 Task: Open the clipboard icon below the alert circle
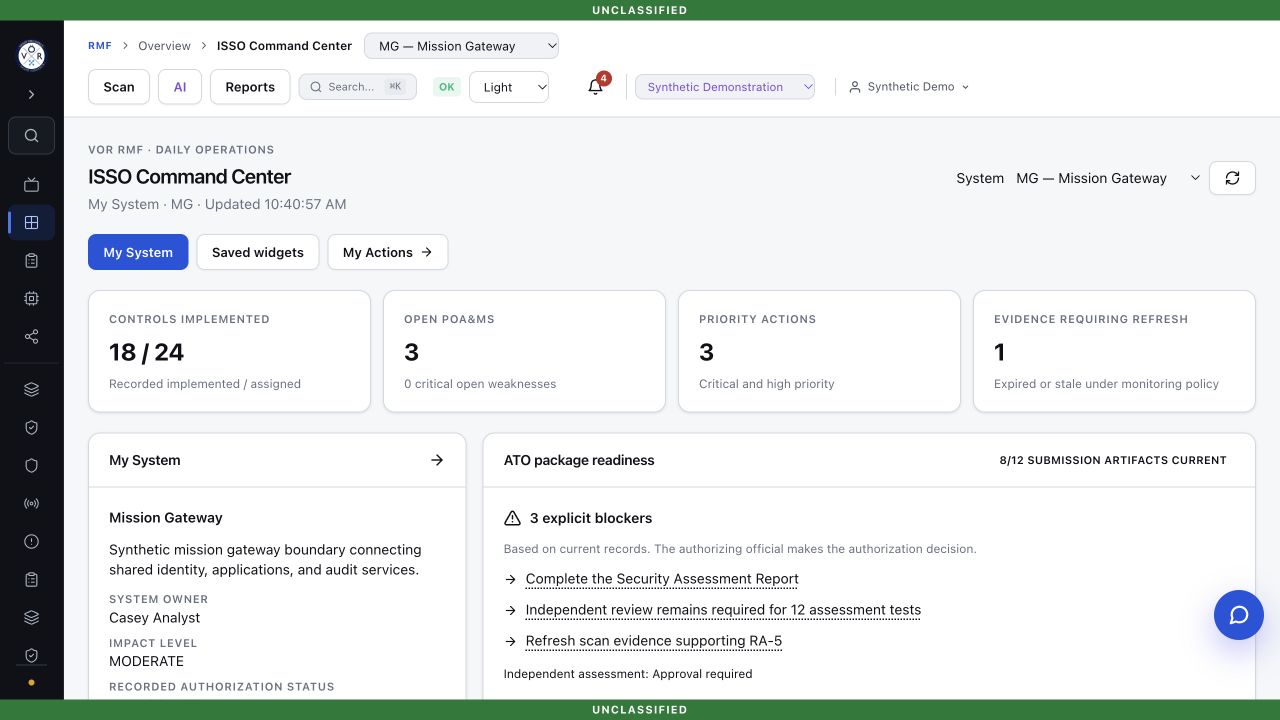point(32,579)
